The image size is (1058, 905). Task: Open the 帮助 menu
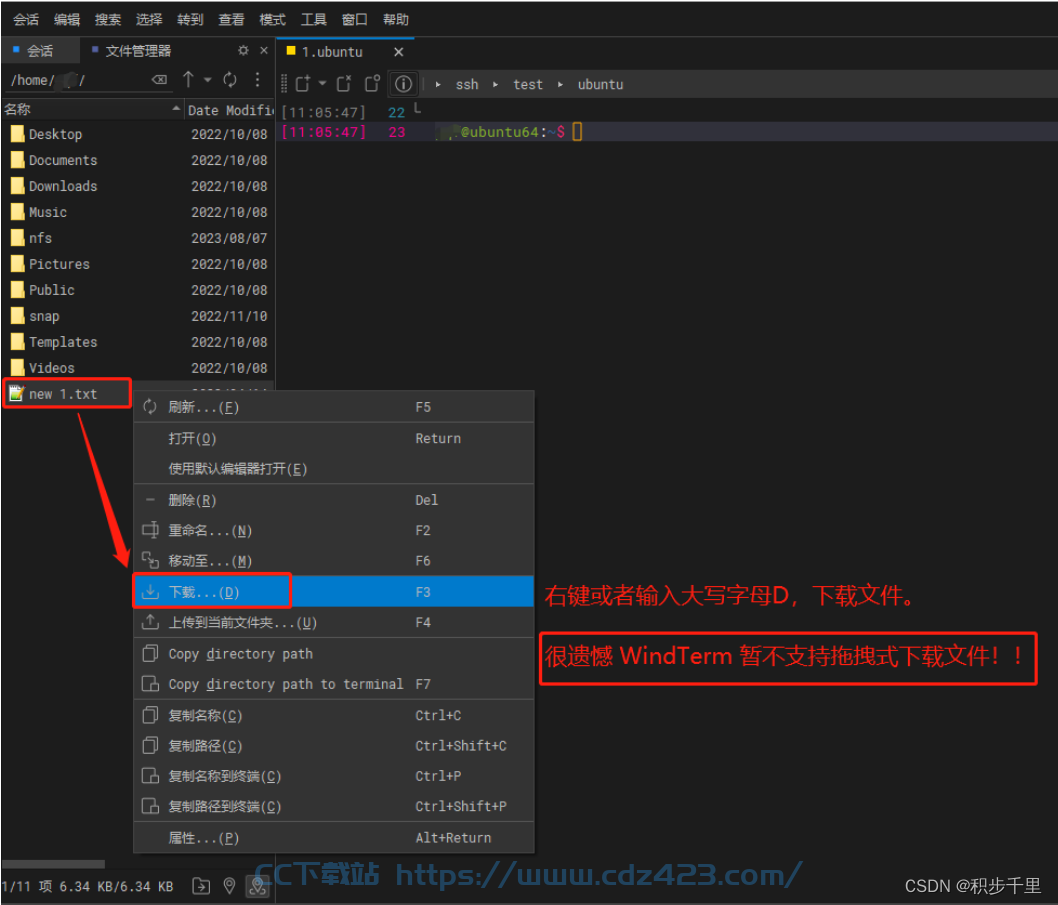coord(396,20)
